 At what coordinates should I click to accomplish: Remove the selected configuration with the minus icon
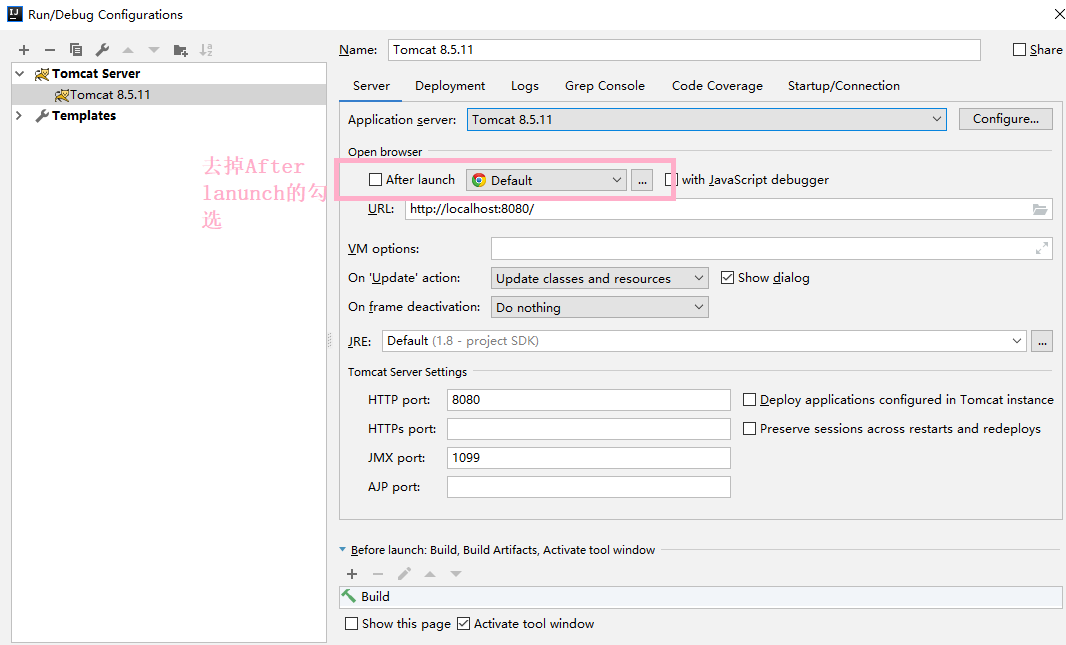point(50,50)
